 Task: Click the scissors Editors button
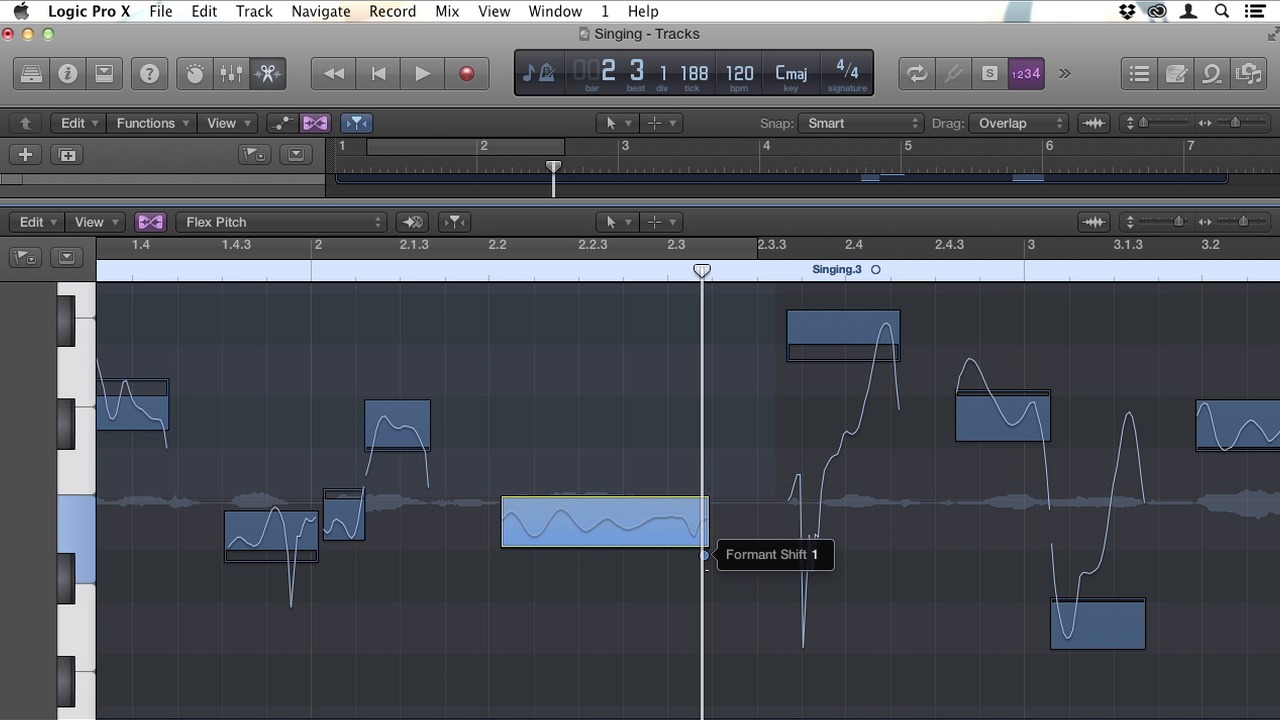pyautogui.click(x=267, y=74)
